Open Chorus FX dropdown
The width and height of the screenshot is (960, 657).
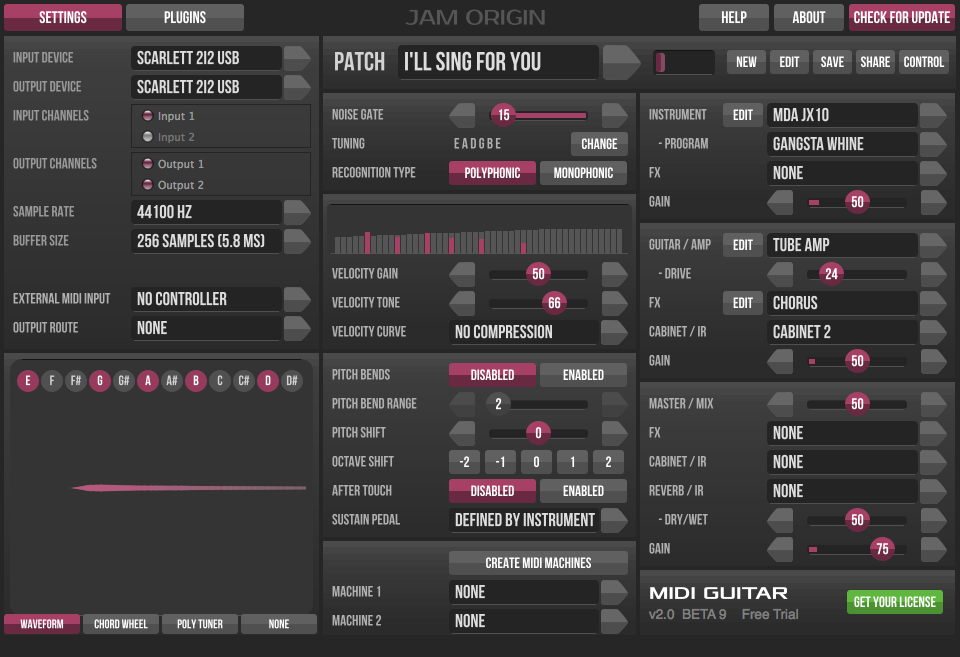coord(933,302)
